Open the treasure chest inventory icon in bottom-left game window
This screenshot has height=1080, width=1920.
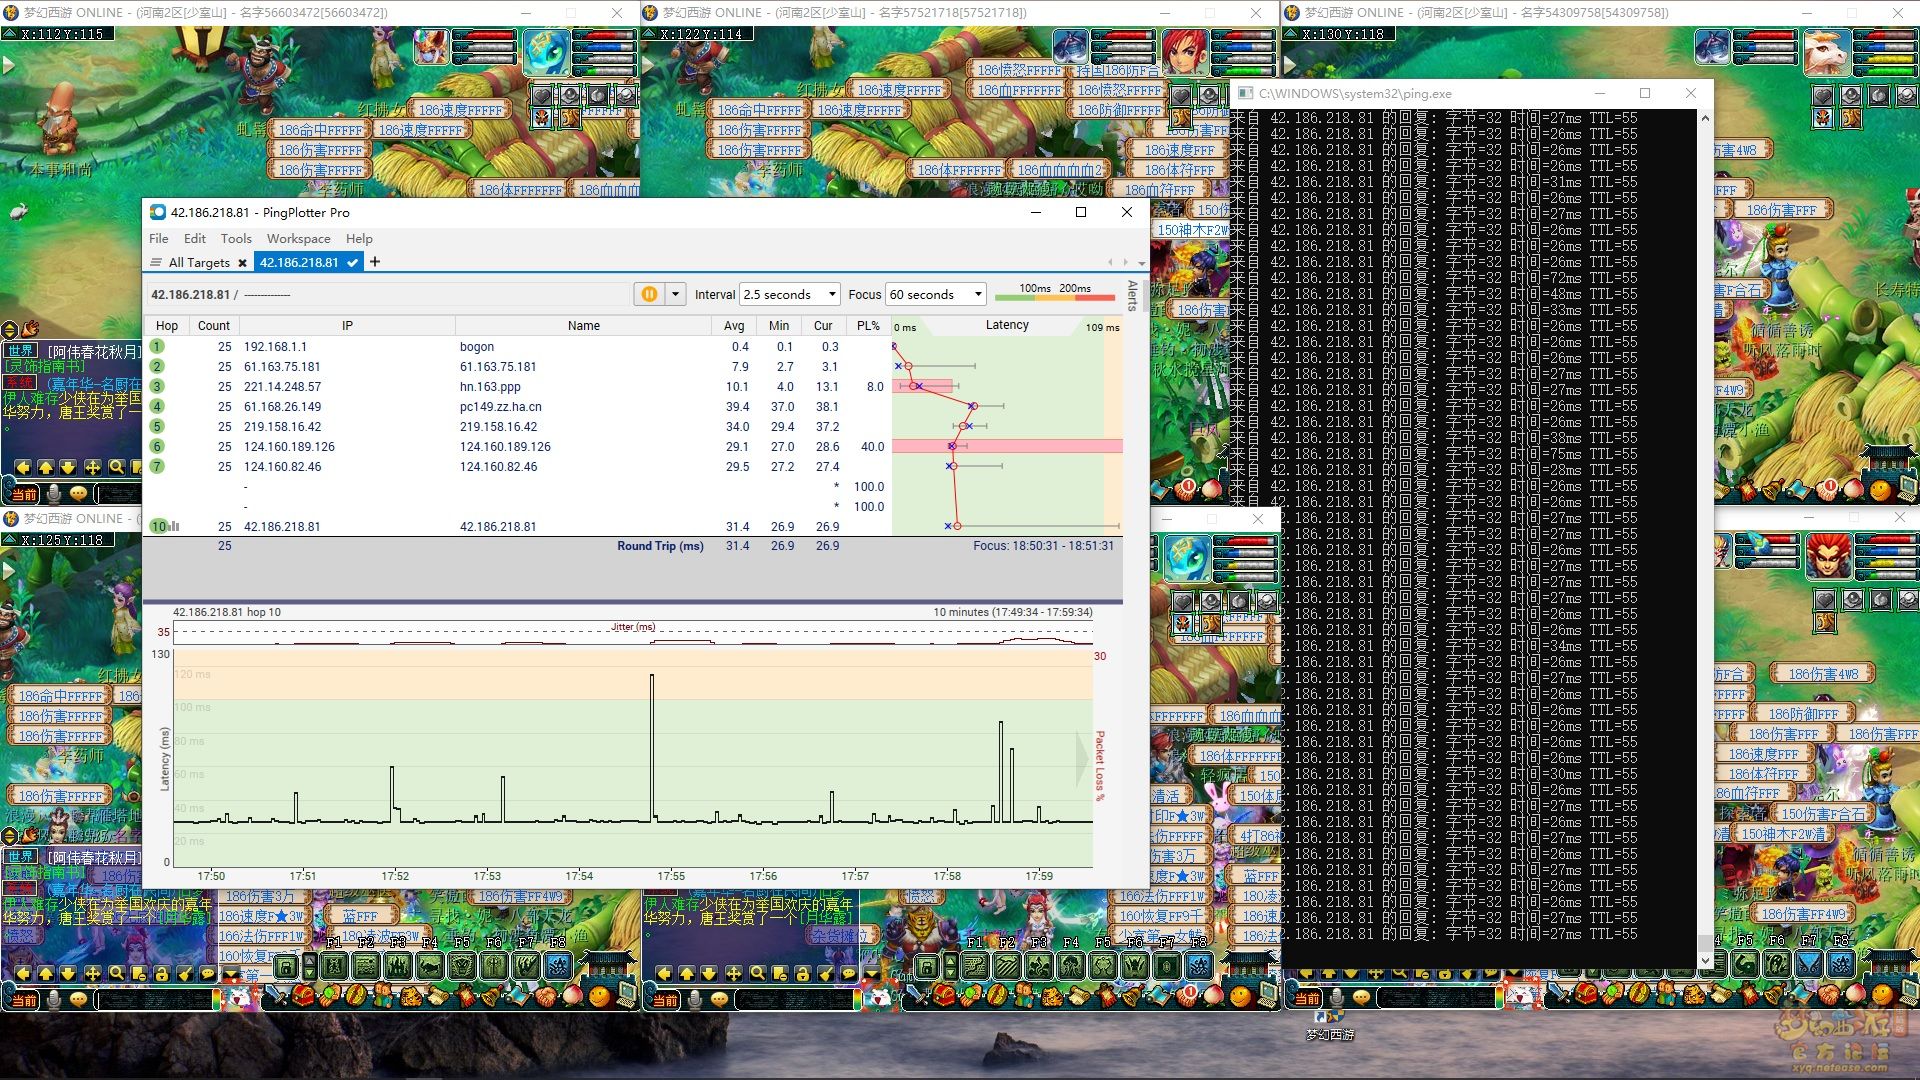[x=303, y=995]
